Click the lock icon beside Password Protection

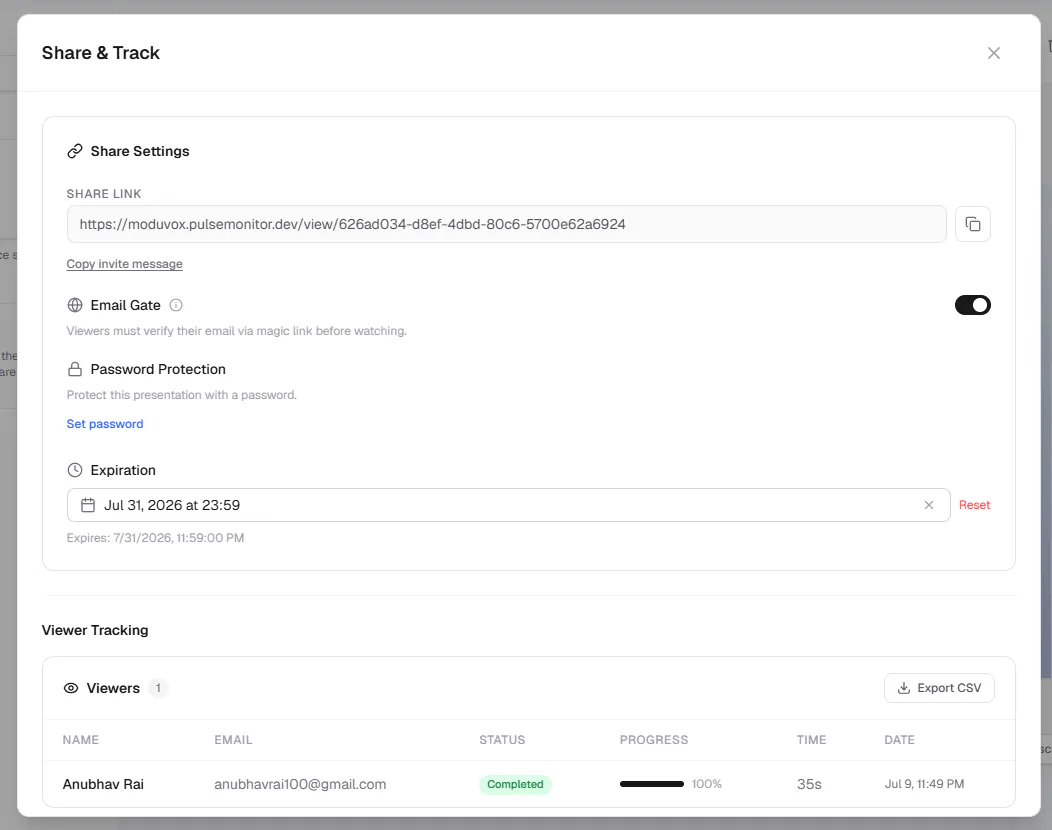[x=75, y=369]
